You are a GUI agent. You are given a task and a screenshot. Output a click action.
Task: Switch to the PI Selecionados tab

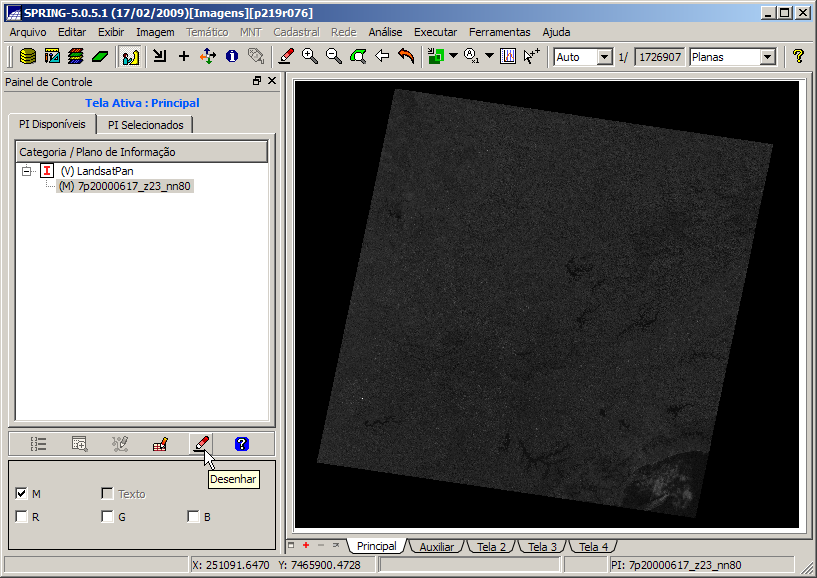[146, 125]
